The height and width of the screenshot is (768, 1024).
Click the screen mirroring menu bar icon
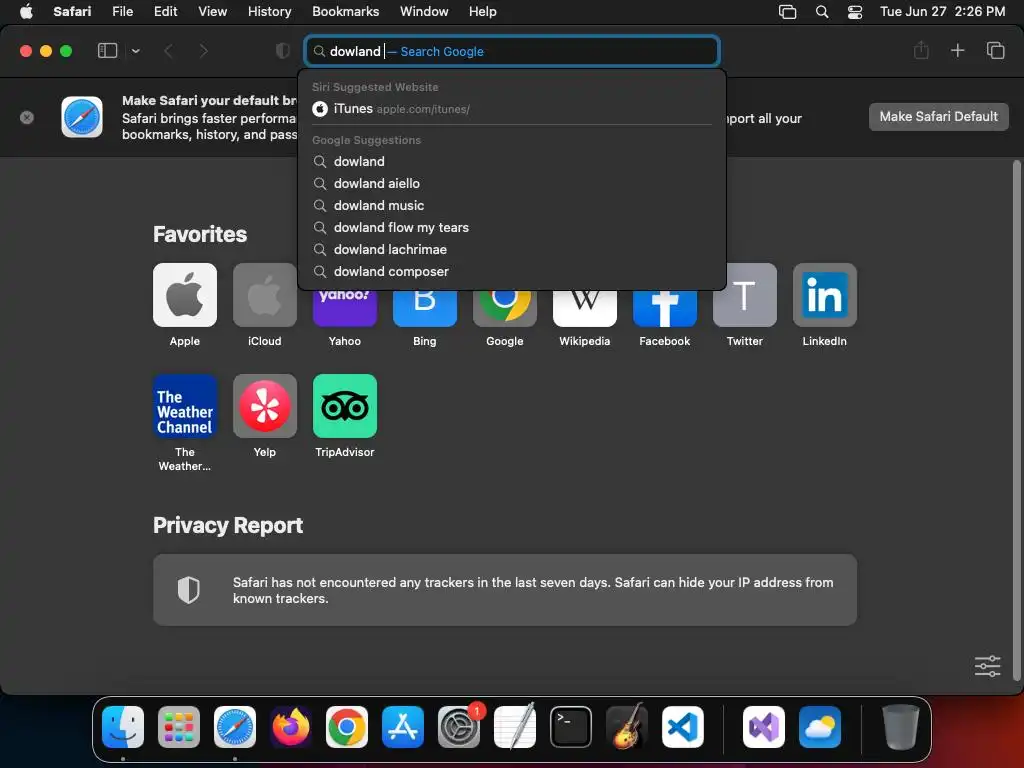(x=788, y=12)
